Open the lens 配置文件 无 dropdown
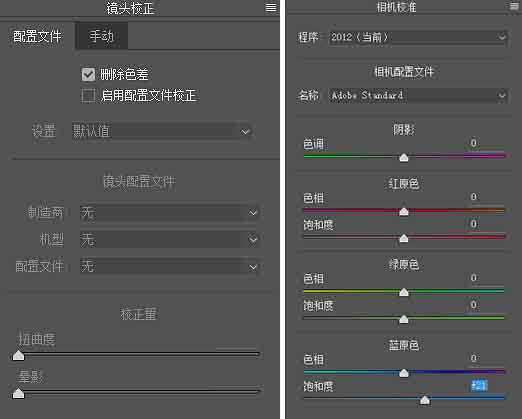Viewport: 522px width, 419px height. tap(170, 266)
